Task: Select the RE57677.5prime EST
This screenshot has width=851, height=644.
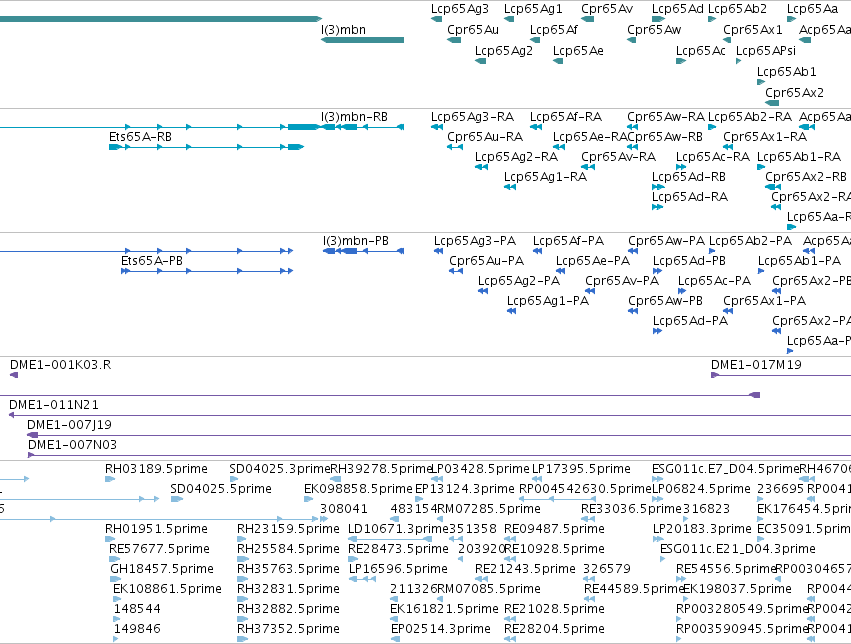Action: coord(159,550)
